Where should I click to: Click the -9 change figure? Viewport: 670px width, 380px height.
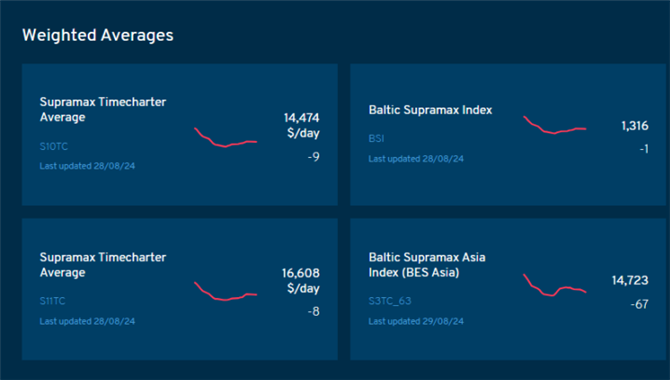(x=314, y=157)
